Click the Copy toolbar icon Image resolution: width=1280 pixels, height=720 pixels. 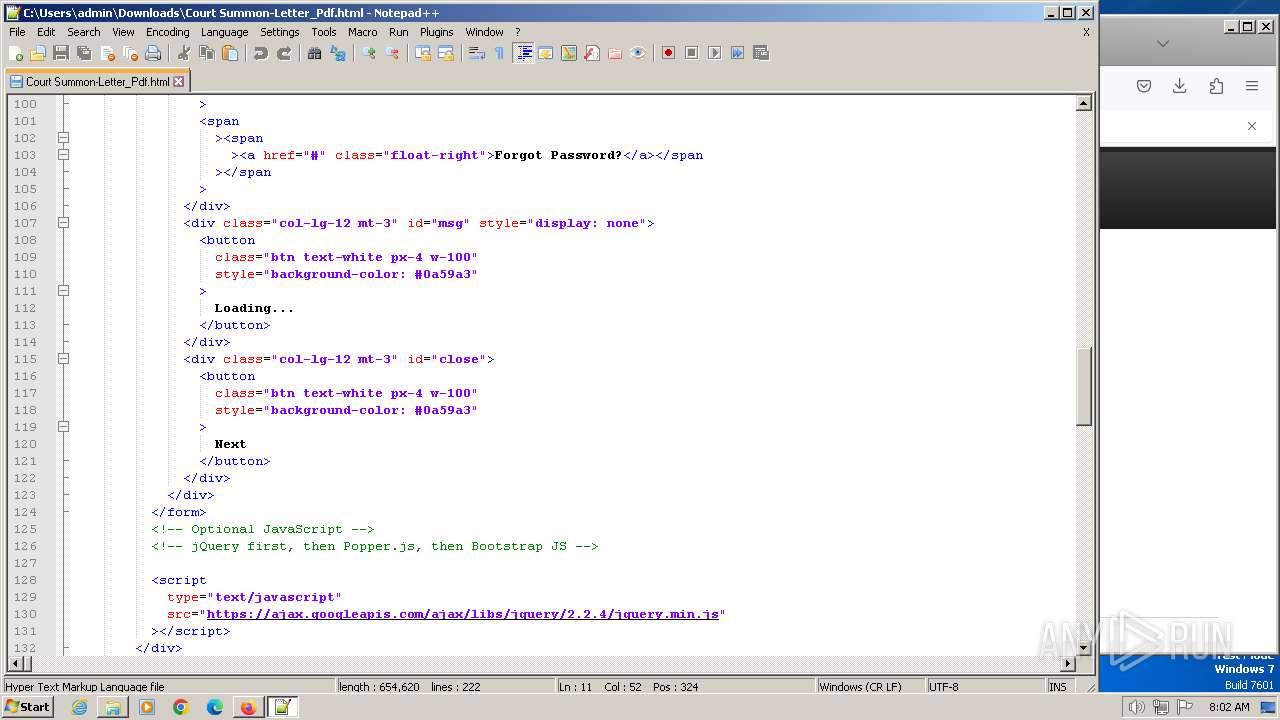click(206, 53)
